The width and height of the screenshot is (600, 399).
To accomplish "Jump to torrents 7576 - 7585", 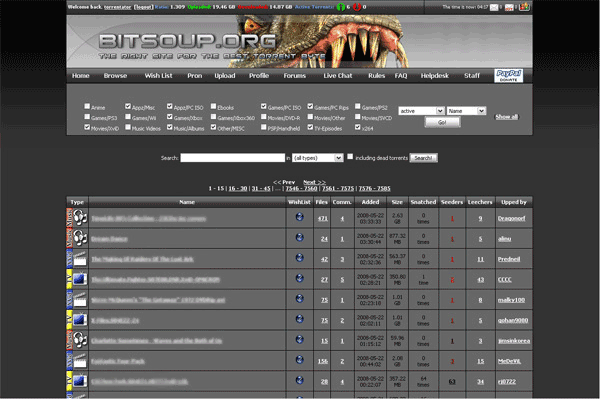I will (374, 189).
